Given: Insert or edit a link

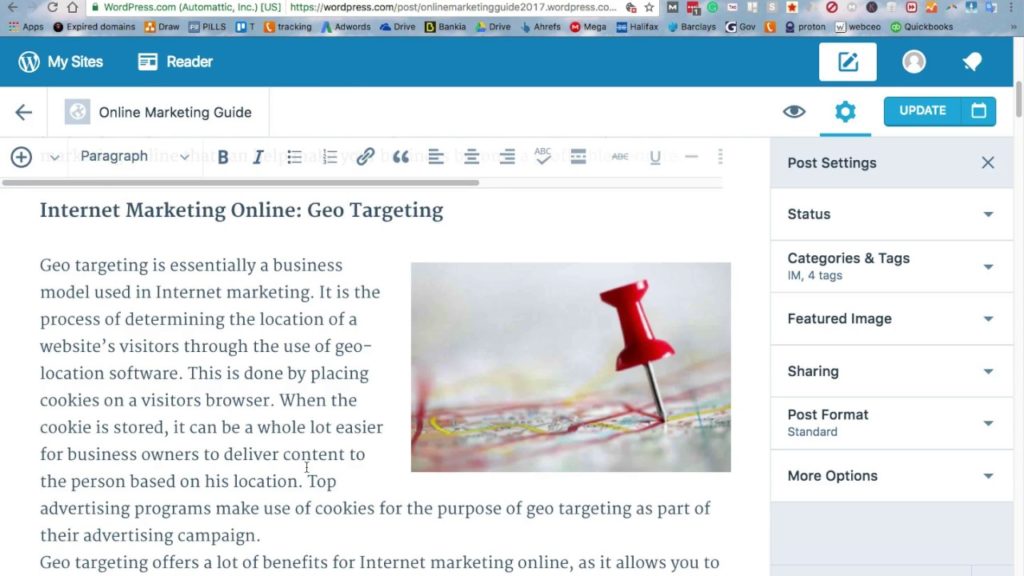Looking at the screenshot, I should click(365, 156).
